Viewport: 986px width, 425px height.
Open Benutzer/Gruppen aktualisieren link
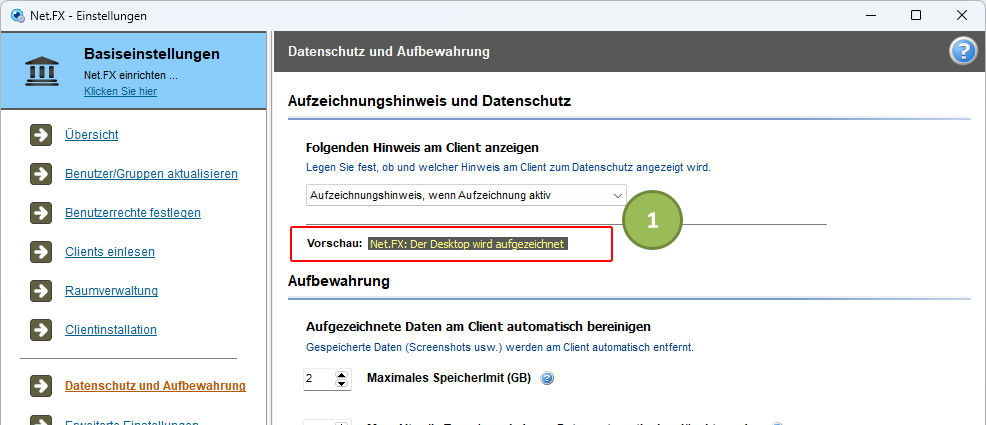pos(152,174)
